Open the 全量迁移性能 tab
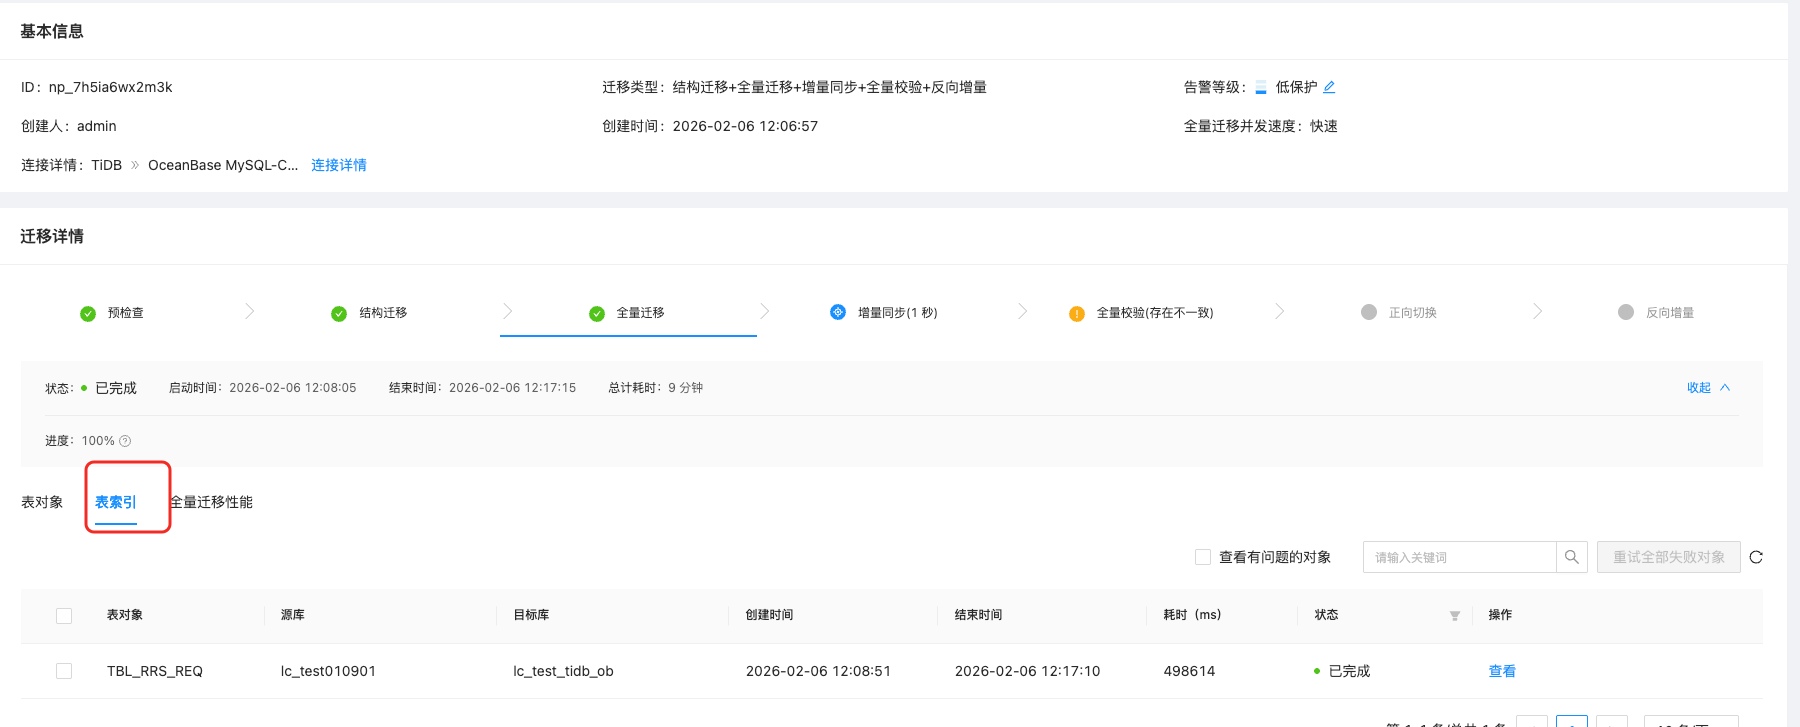The width and height of the screenshot is (1800, 727). click(x=212, y=502)
